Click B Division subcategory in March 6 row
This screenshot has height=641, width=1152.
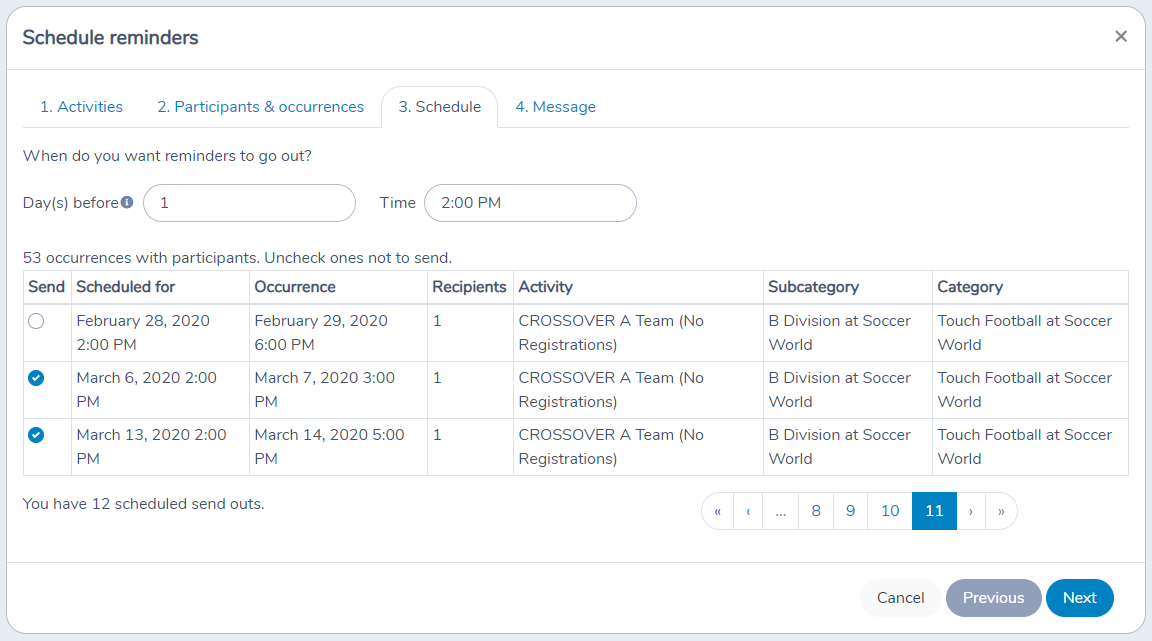848,390
